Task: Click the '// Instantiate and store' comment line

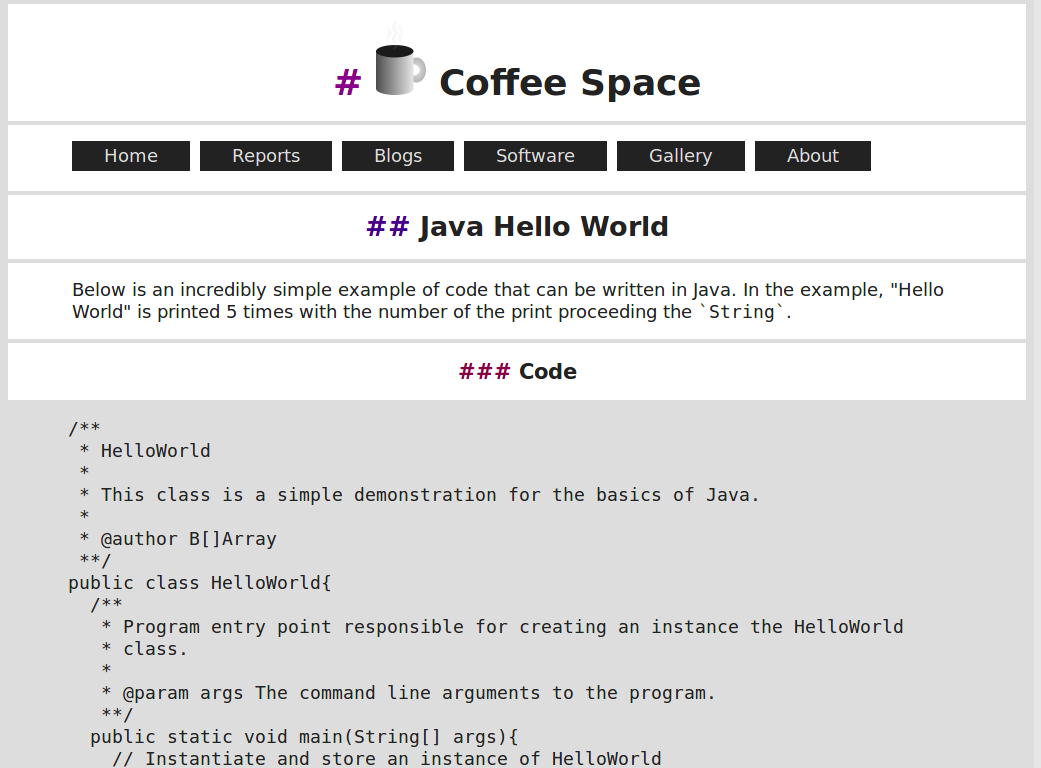Action: (387, 759)
